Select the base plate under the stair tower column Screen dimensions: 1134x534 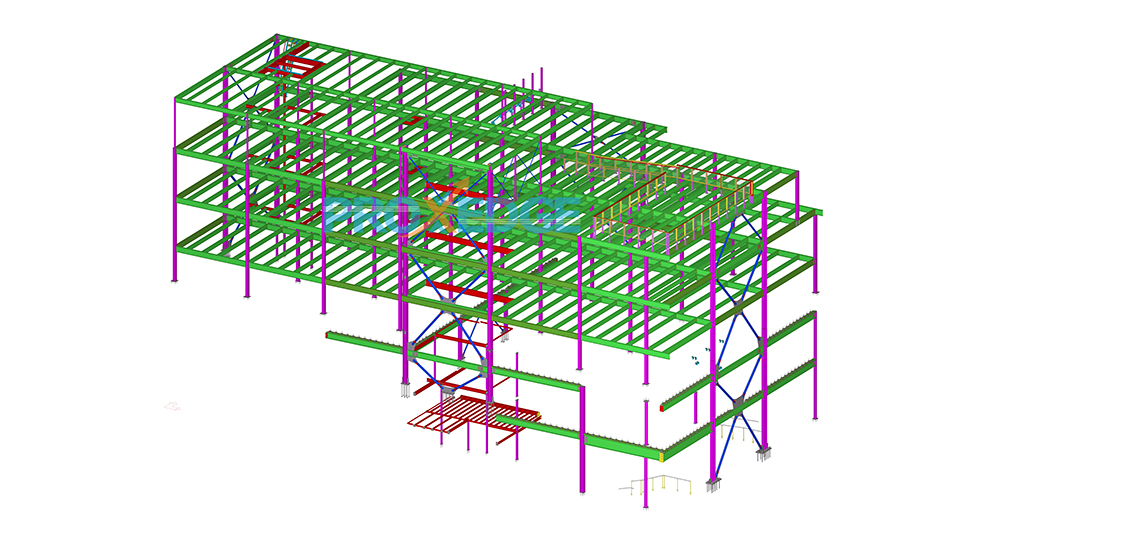pos(405,390)
